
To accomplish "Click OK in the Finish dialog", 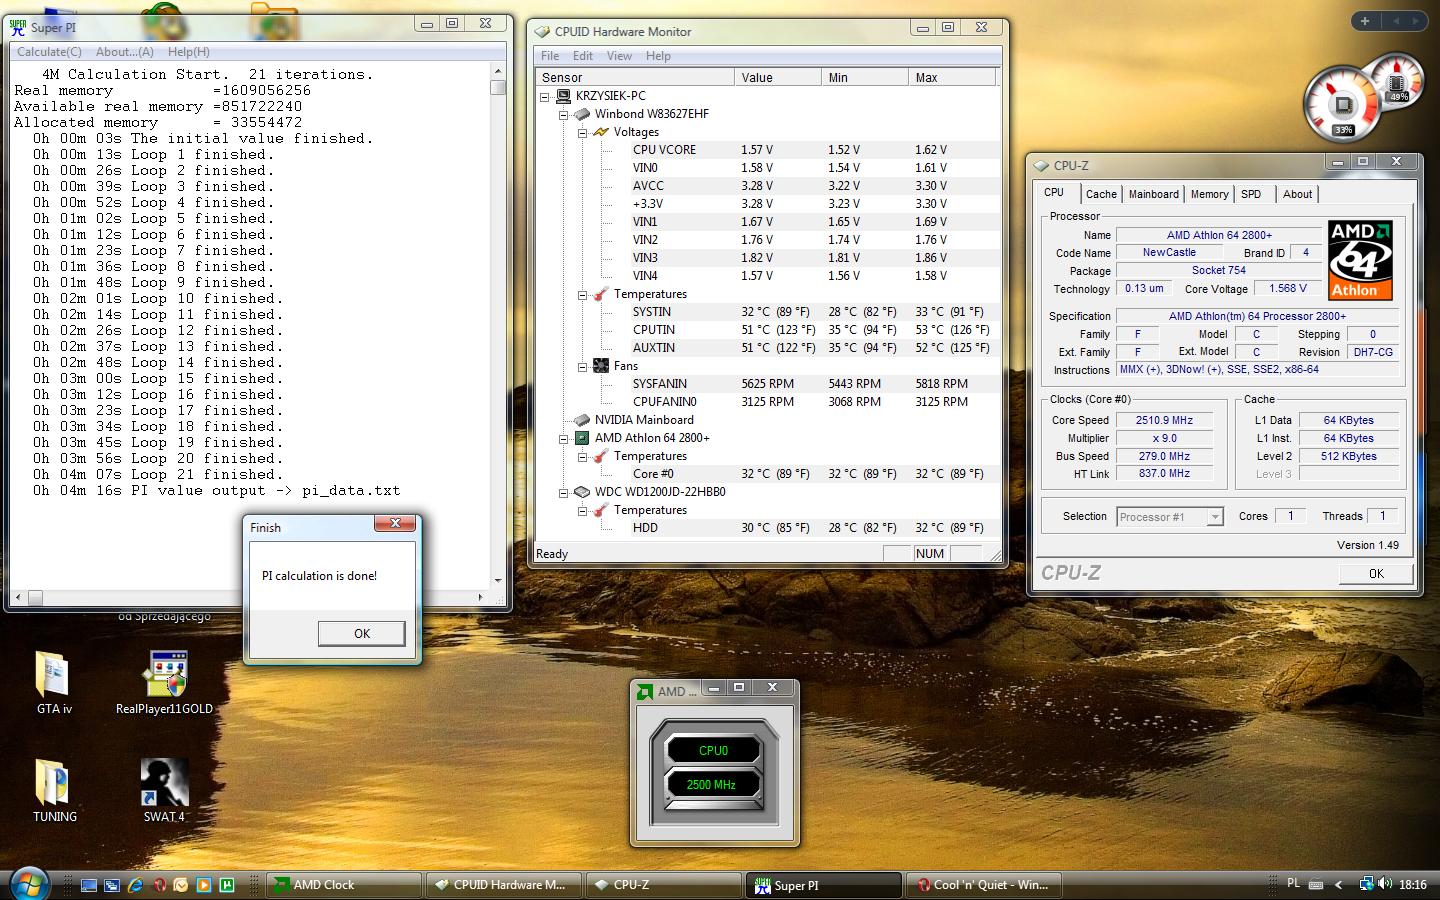I will click(x=361, y=633).
